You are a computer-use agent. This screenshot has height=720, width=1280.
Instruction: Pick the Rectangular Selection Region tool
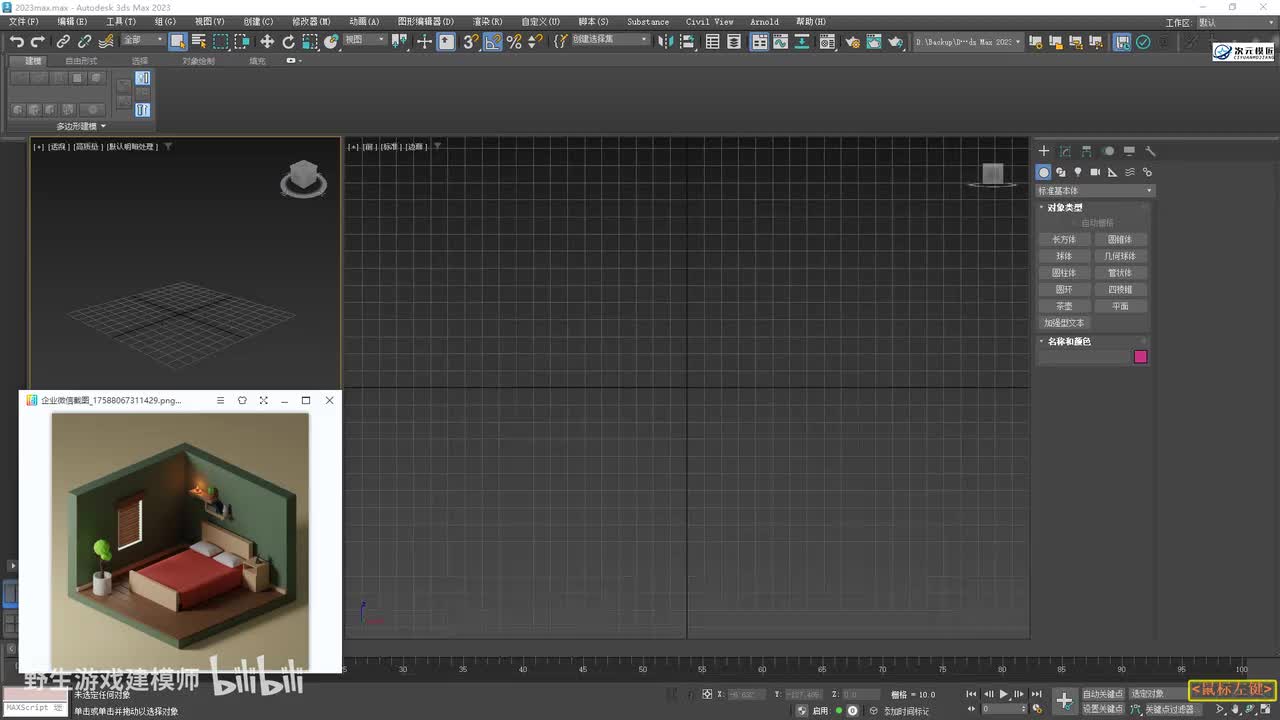[220, 41]
